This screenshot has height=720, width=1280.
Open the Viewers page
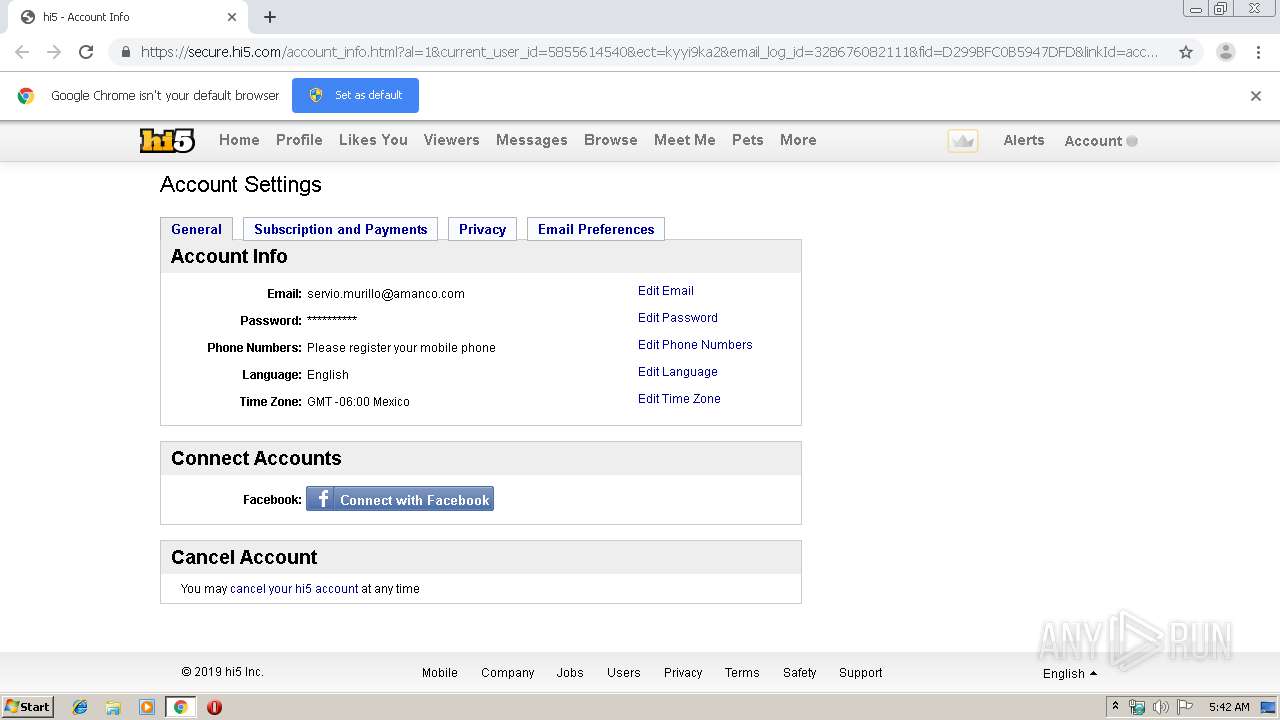point(451,140)
